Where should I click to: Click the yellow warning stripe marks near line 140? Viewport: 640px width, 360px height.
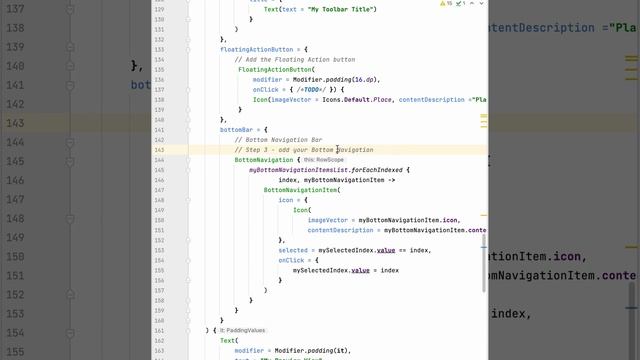[484, 121]
